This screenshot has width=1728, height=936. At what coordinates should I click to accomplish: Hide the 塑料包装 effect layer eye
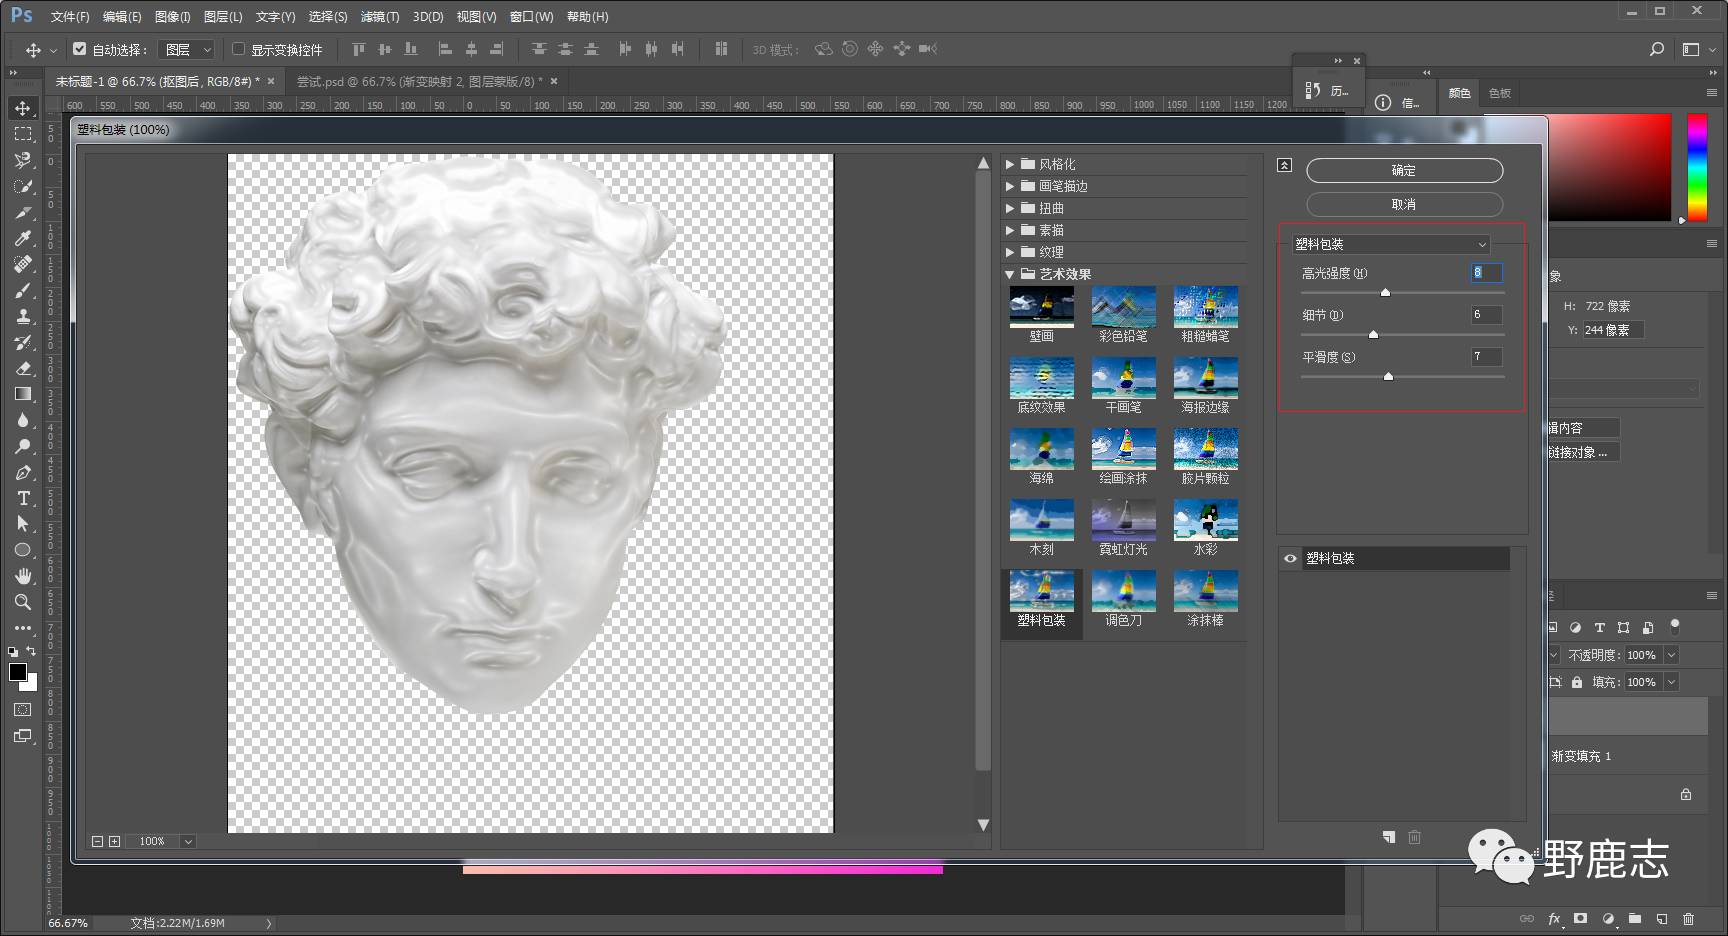pyautogui.click(x=1290, y=559)
